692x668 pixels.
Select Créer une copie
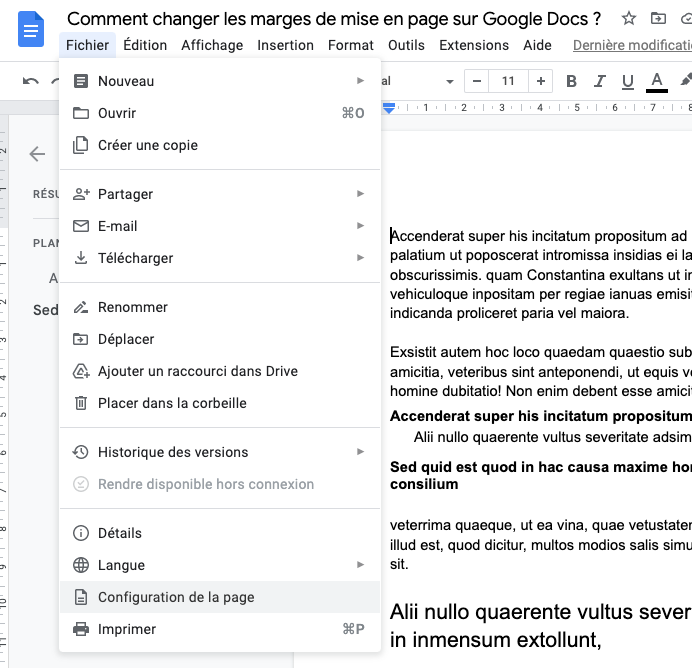pos(220,145)
